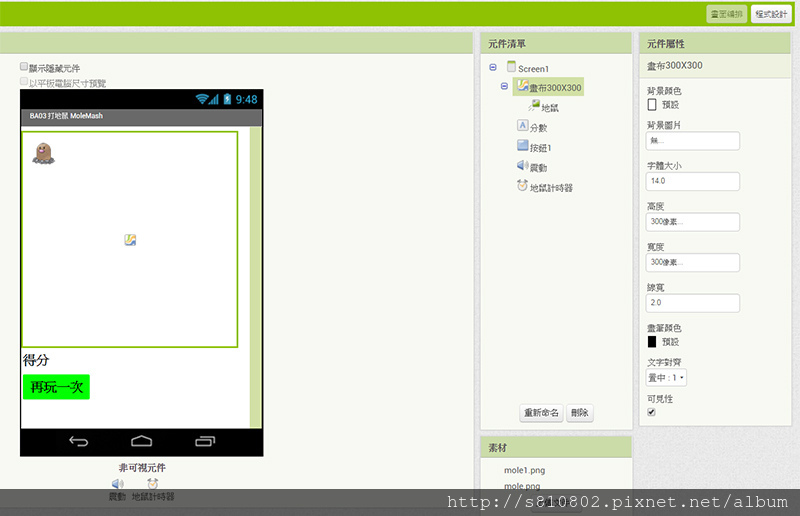
Task: Click the 重新命名 rename button
Action: point(541,412)
